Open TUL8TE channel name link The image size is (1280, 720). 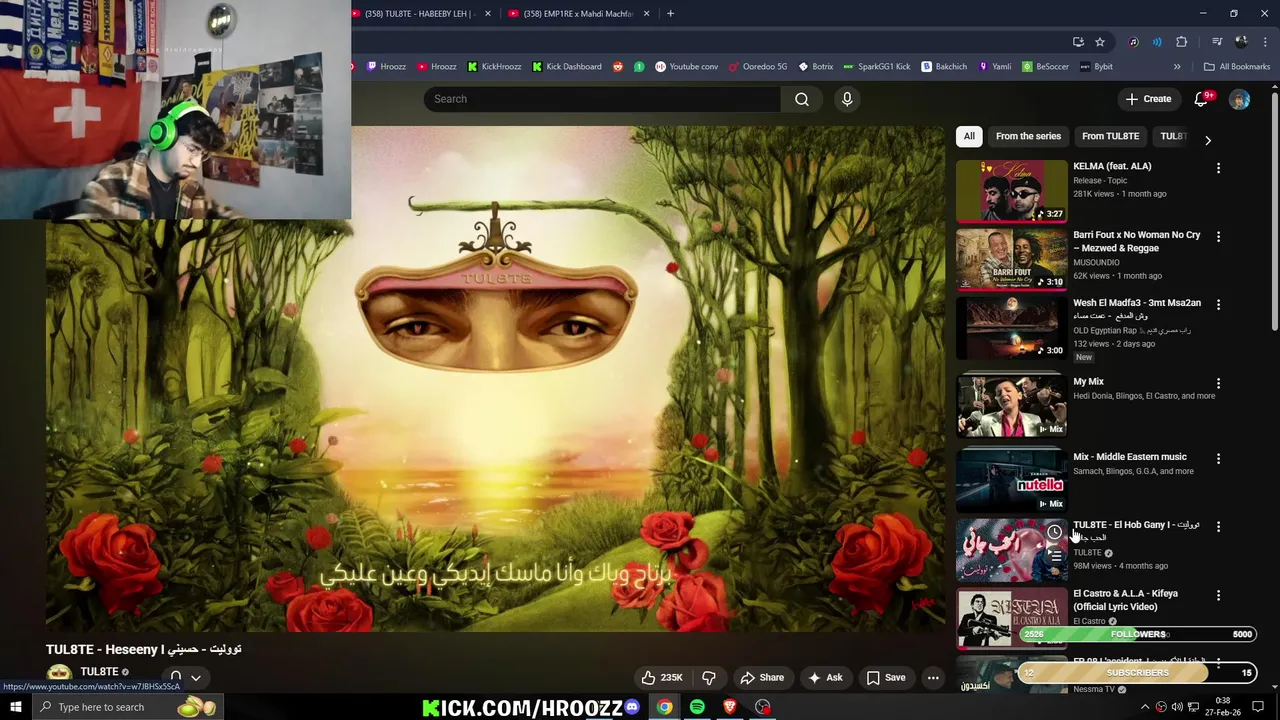99,672
